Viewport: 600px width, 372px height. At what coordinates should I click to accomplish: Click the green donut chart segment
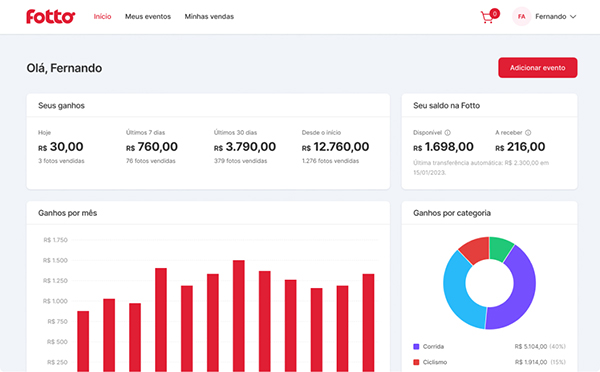500,248
